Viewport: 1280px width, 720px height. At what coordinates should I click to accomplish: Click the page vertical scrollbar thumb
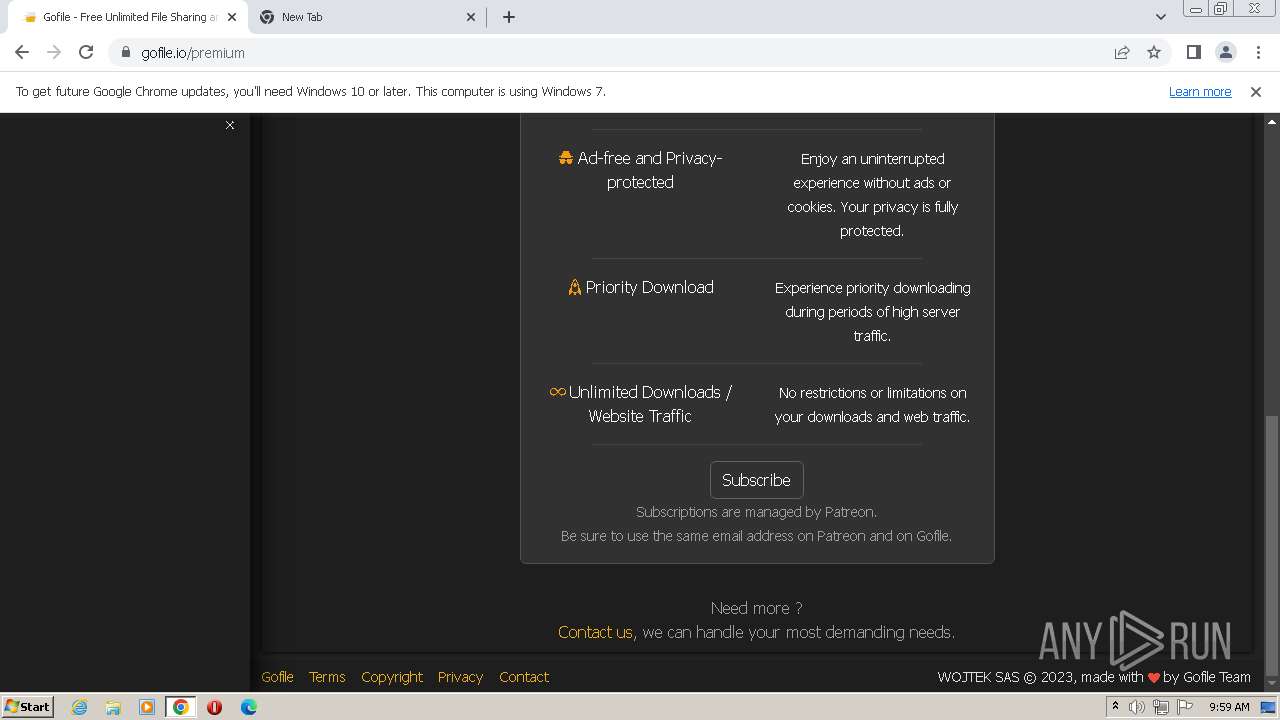[1271, 545]
